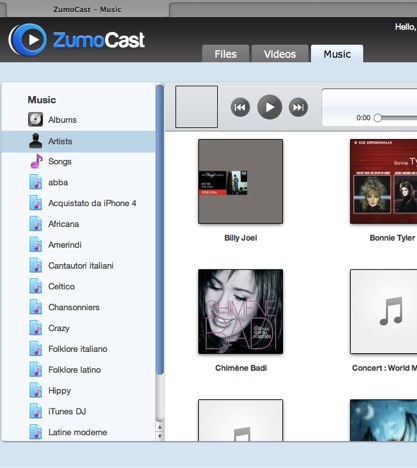Click the Albums disc icon

pyautogui.click(x=35, y=119)
